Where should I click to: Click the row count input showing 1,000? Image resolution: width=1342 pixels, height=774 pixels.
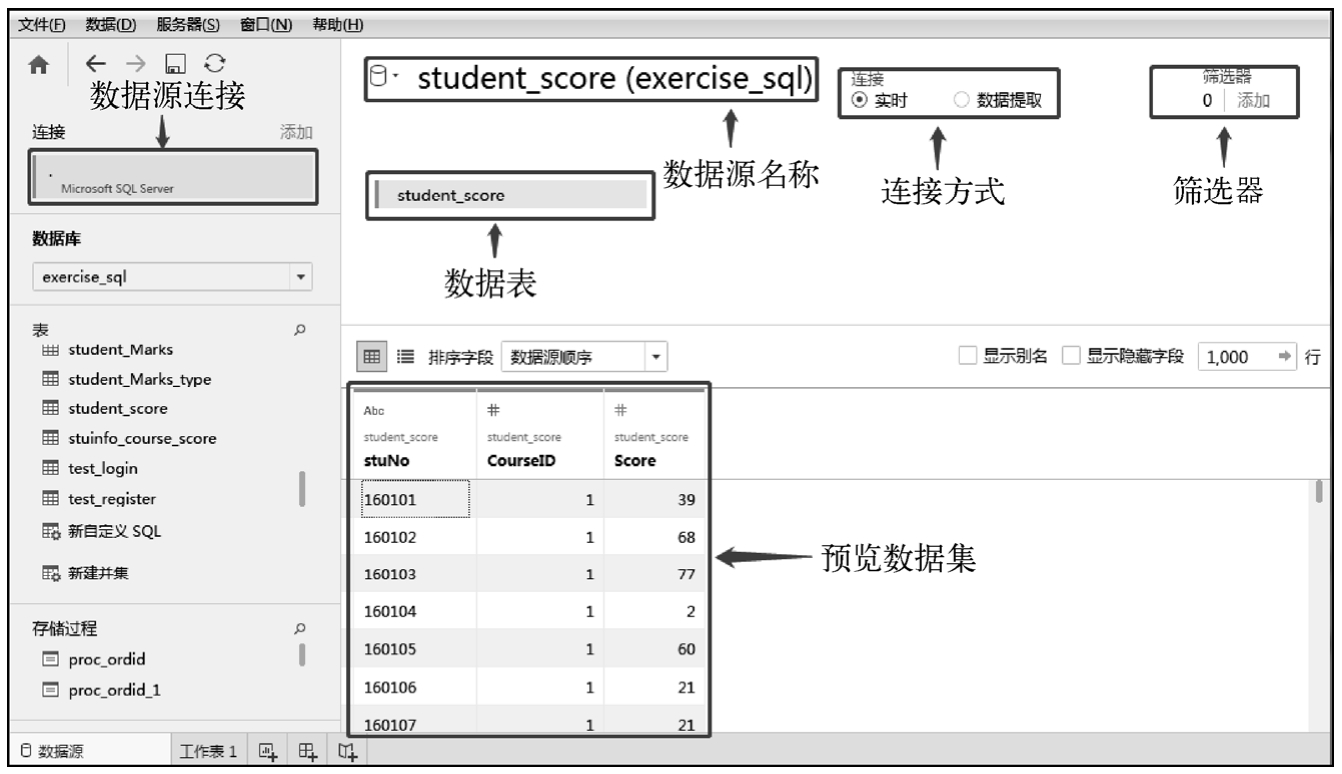click(x=1240, y=356)
